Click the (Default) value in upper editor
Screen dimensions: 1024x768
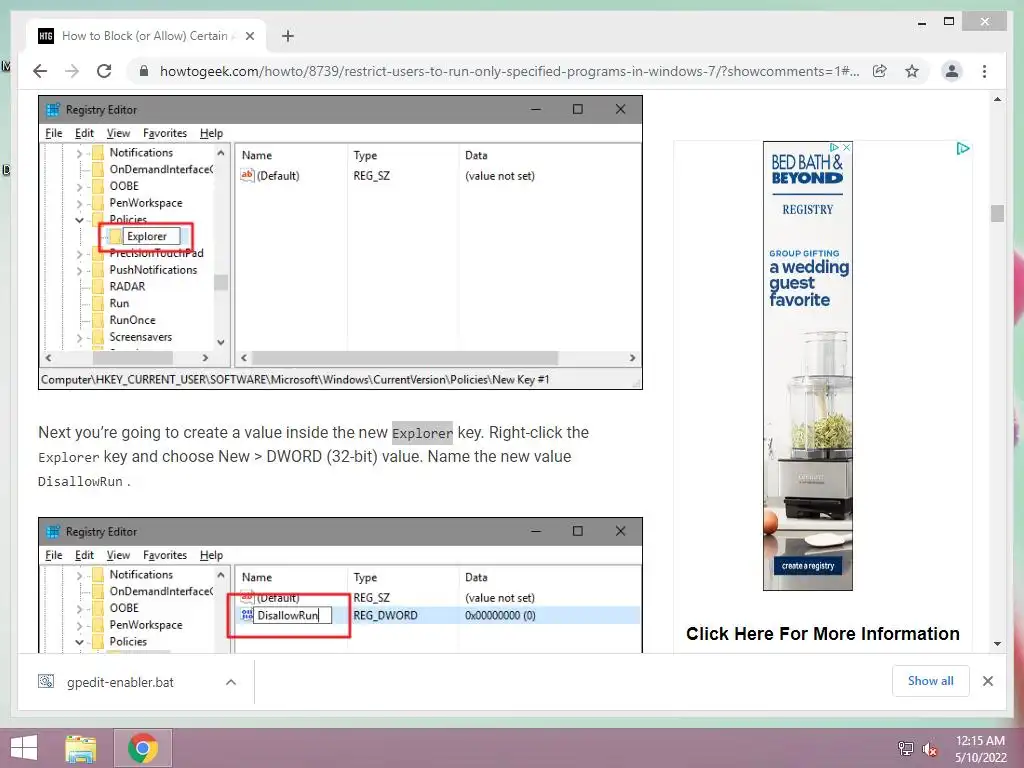pos(278,176)
